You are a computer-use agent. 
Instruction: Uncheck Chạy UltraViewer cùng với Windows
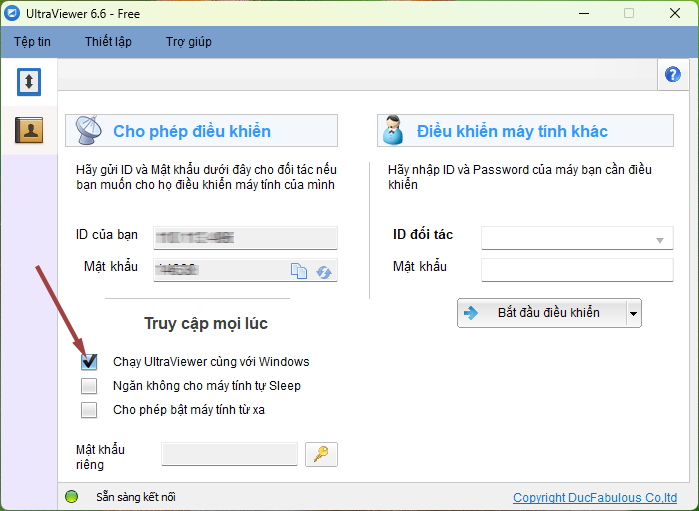(90, 362)
